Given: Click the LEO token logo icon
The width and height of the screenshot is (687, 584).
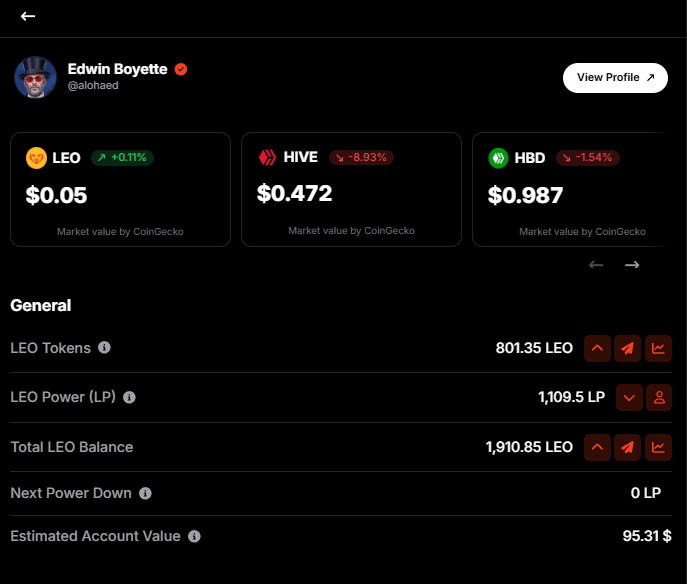Looking at the screenshot, I should [36, 158].
